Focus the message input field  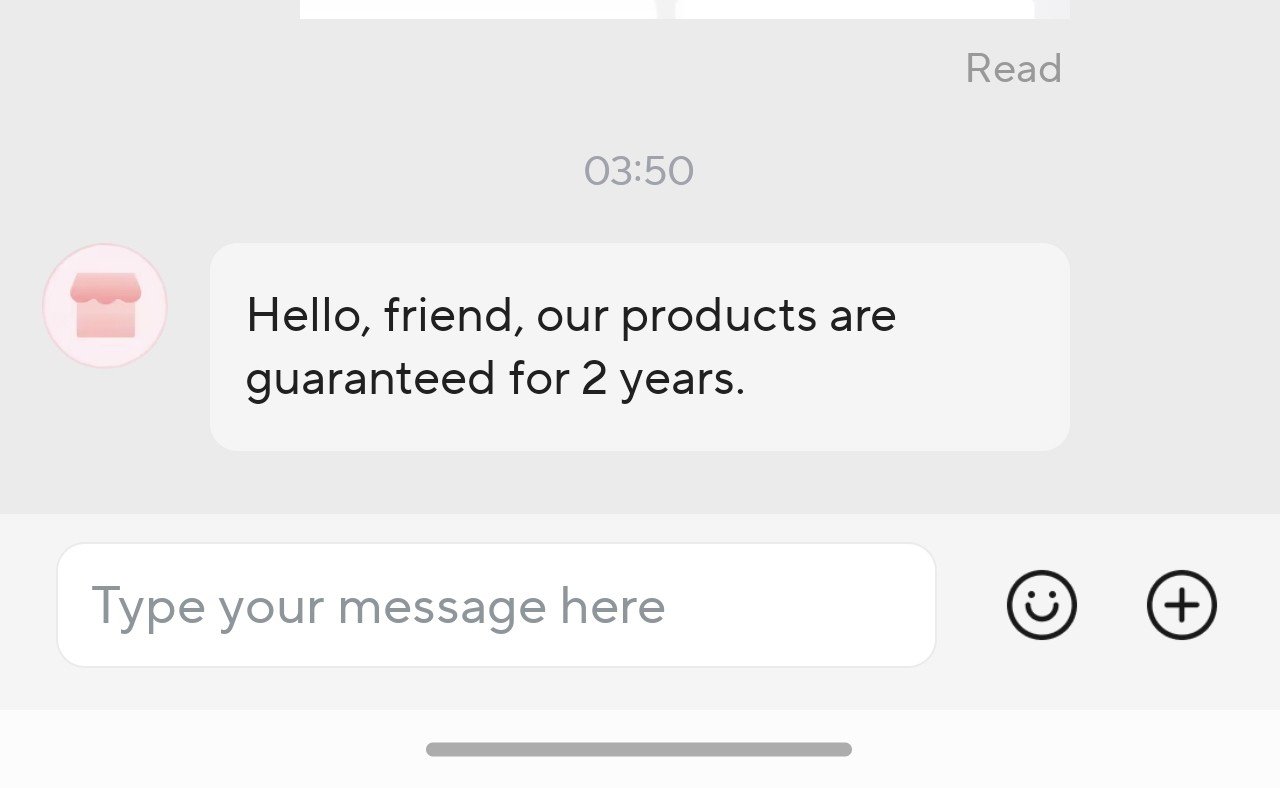496,605
